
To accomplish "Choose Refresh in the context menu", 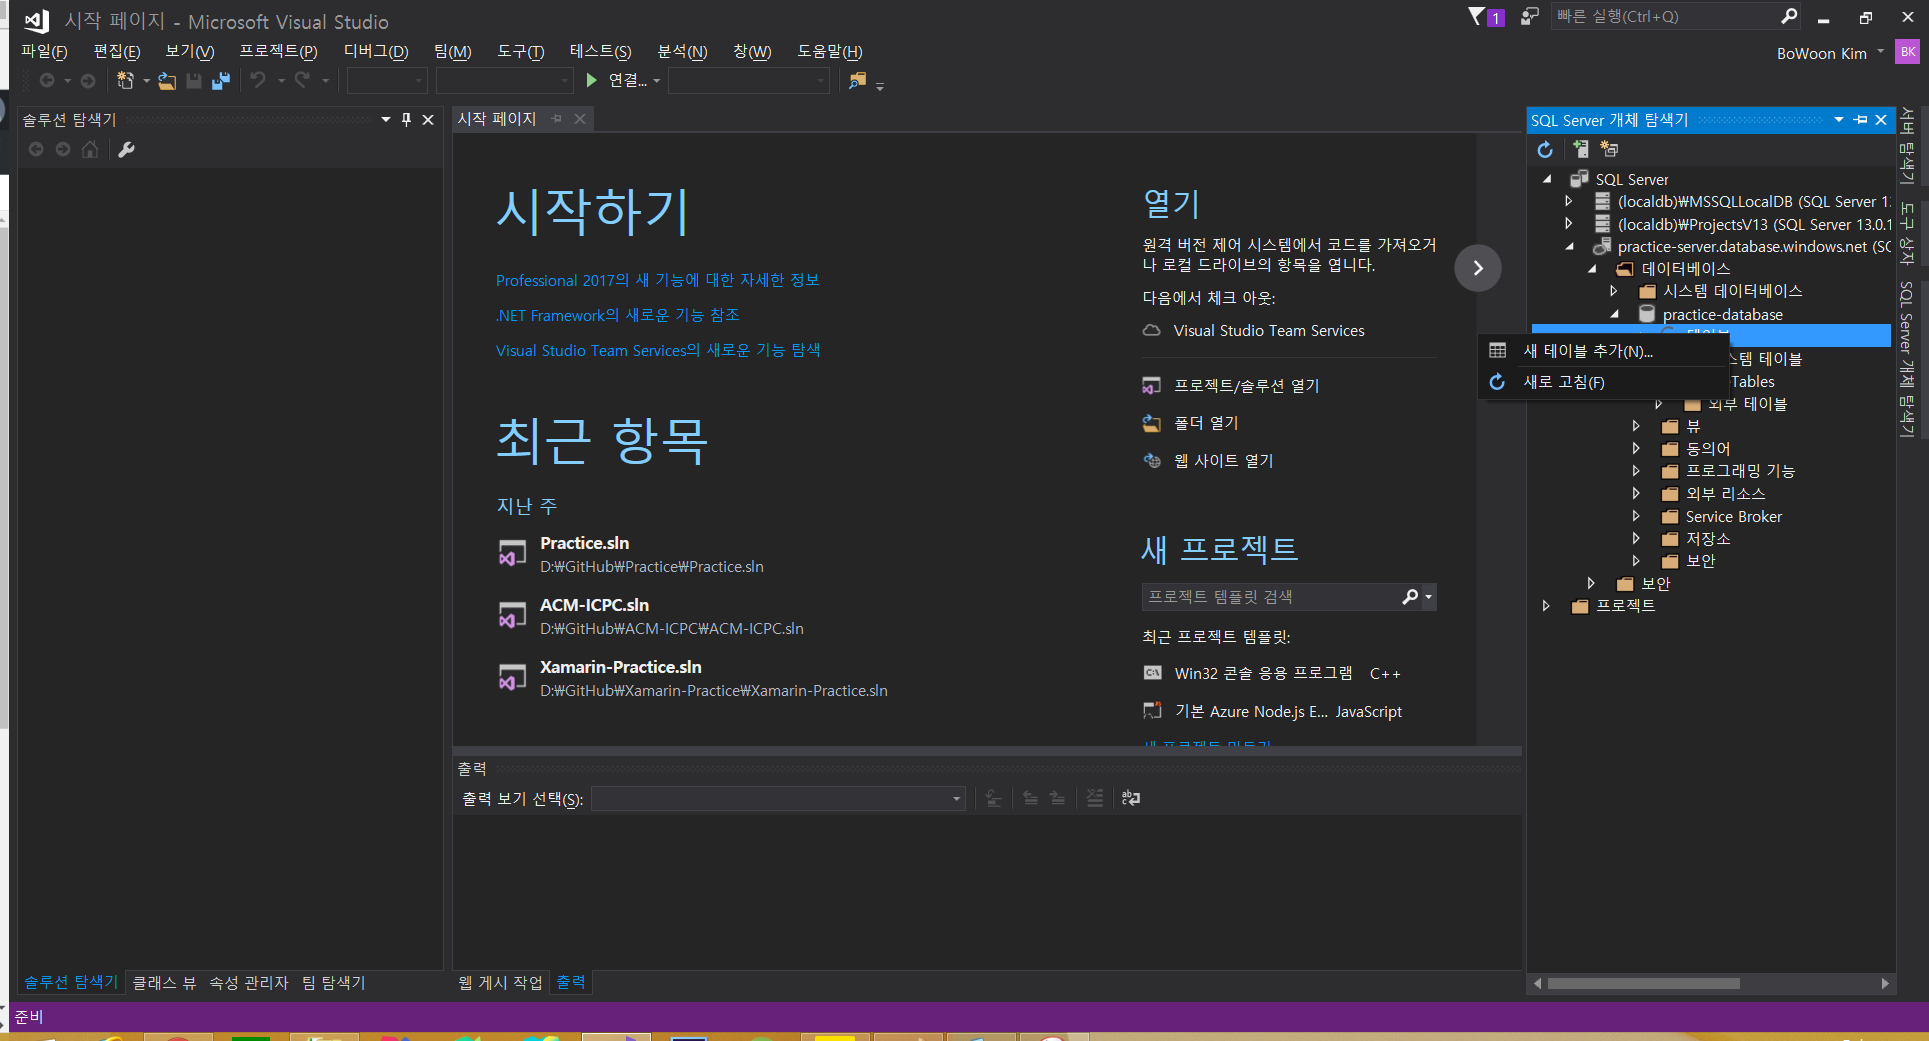I will [x=1563, y=382].
